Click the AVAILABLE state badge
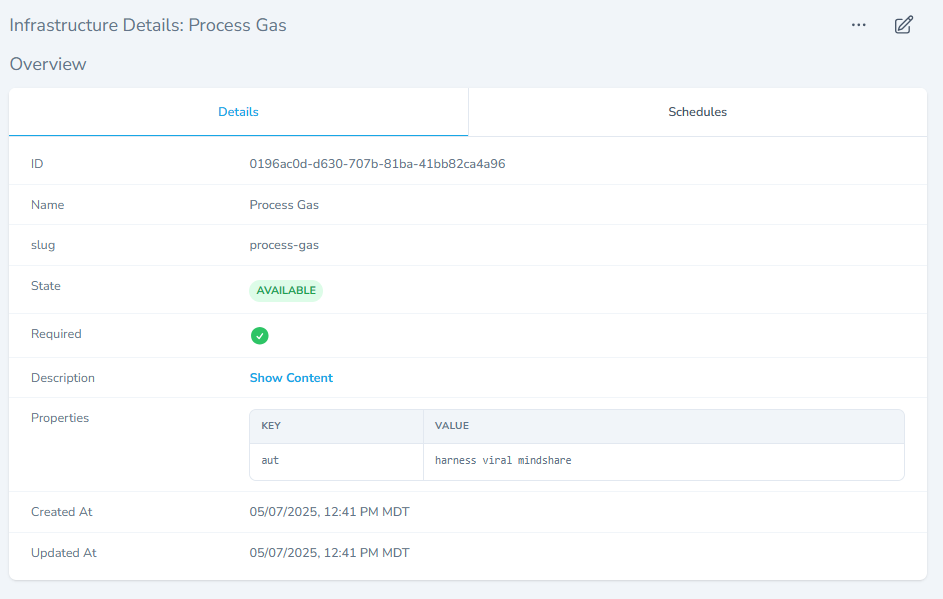 (x=286, y=291)
